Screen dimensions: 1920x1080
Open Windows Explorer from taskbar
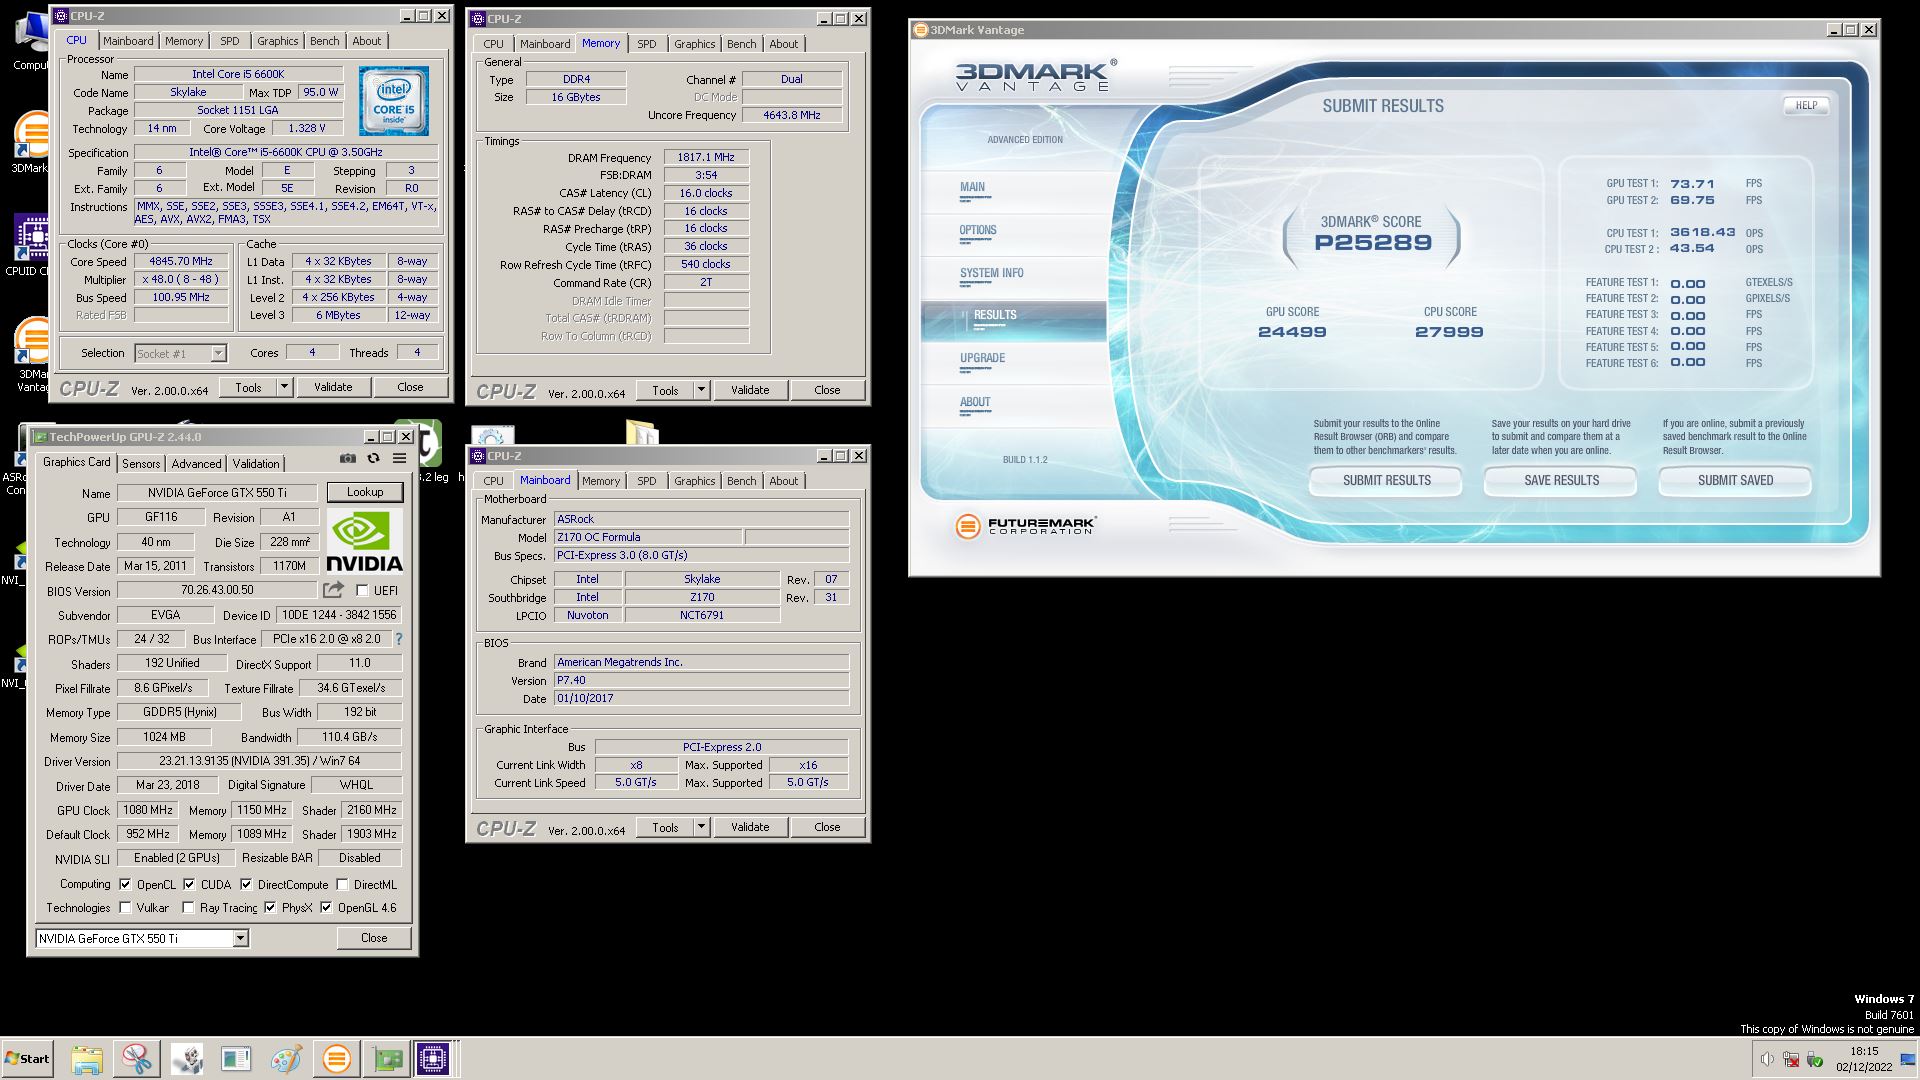pyautogui.click(x=87, y=1058)
